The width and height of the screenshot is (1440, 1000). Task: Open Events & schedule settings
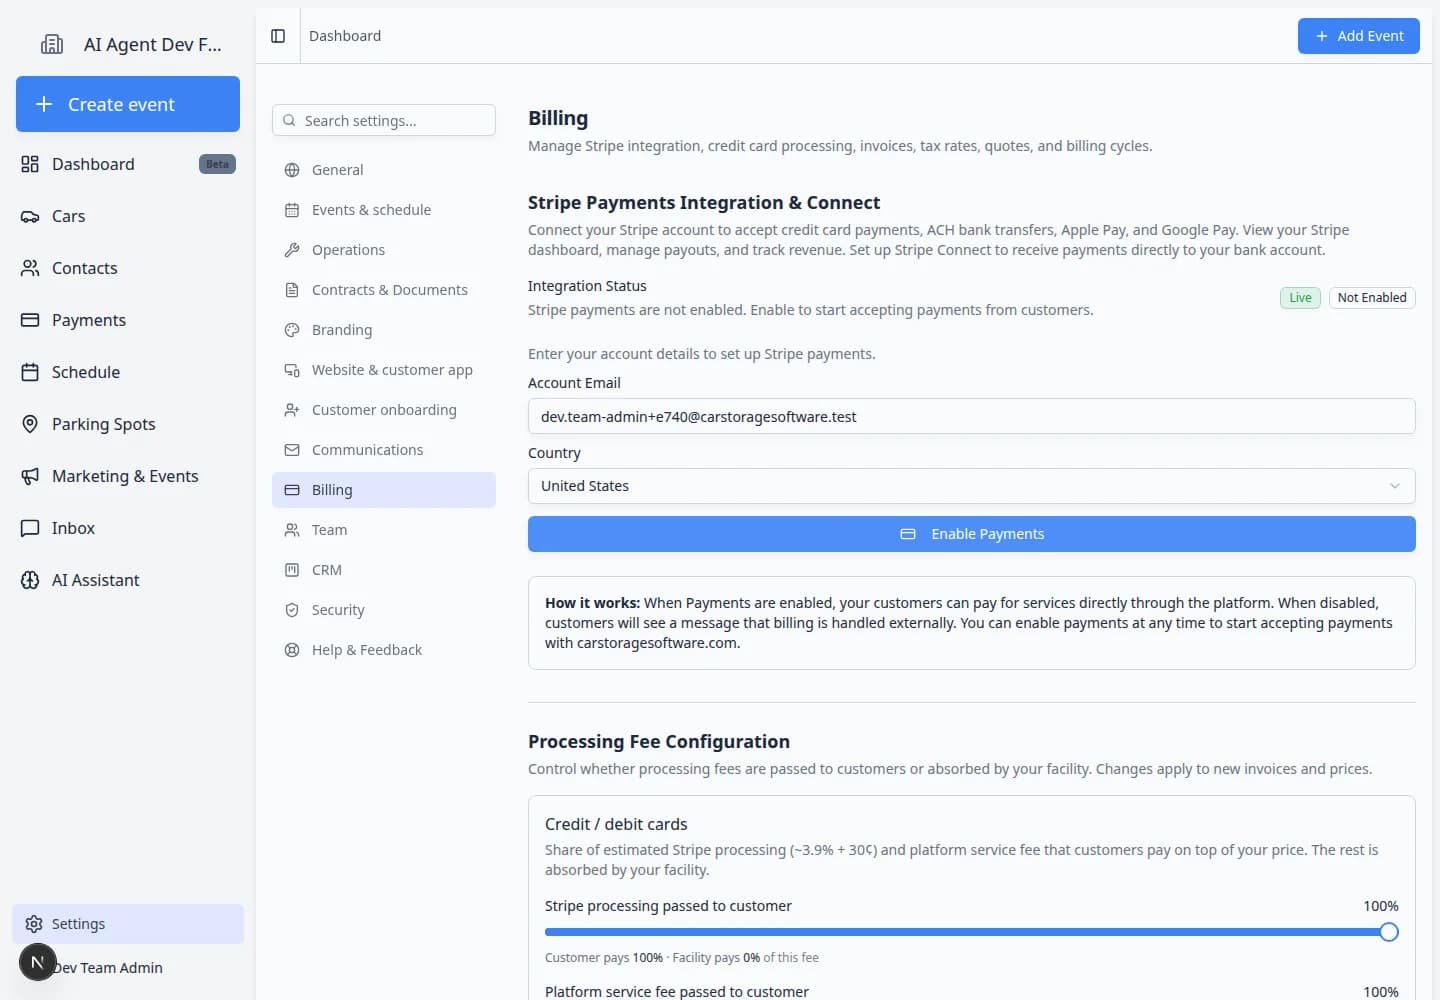click(x=384, y=210)
